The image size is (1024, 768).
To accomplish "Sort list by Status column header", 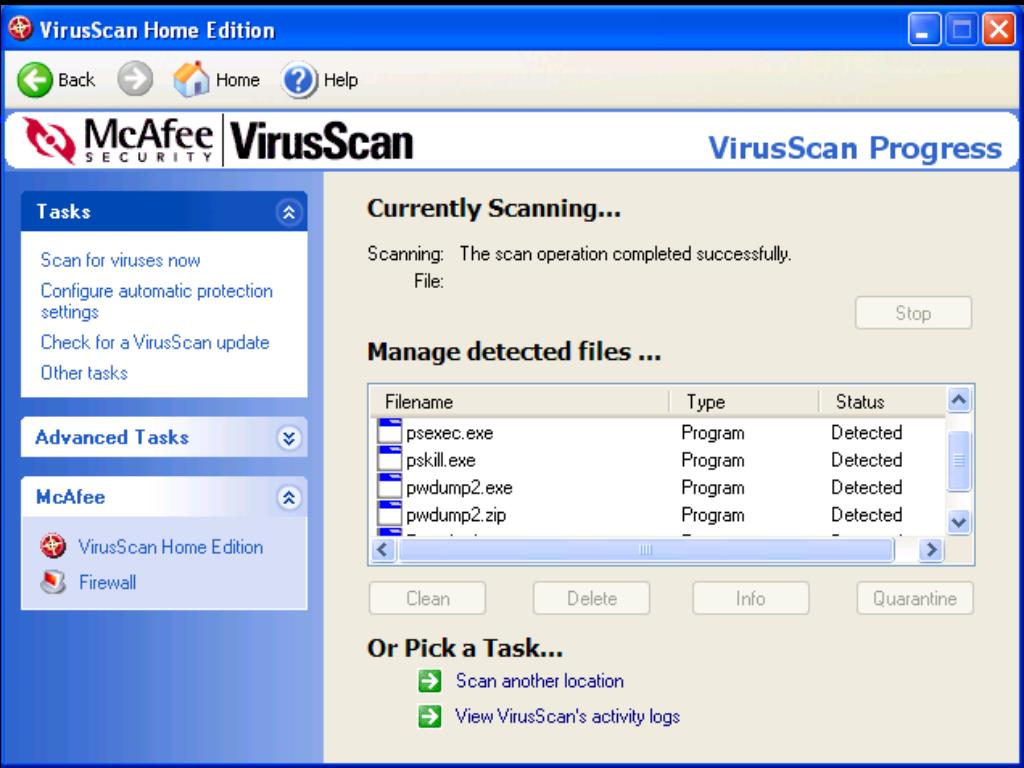I will click(882, 402).
